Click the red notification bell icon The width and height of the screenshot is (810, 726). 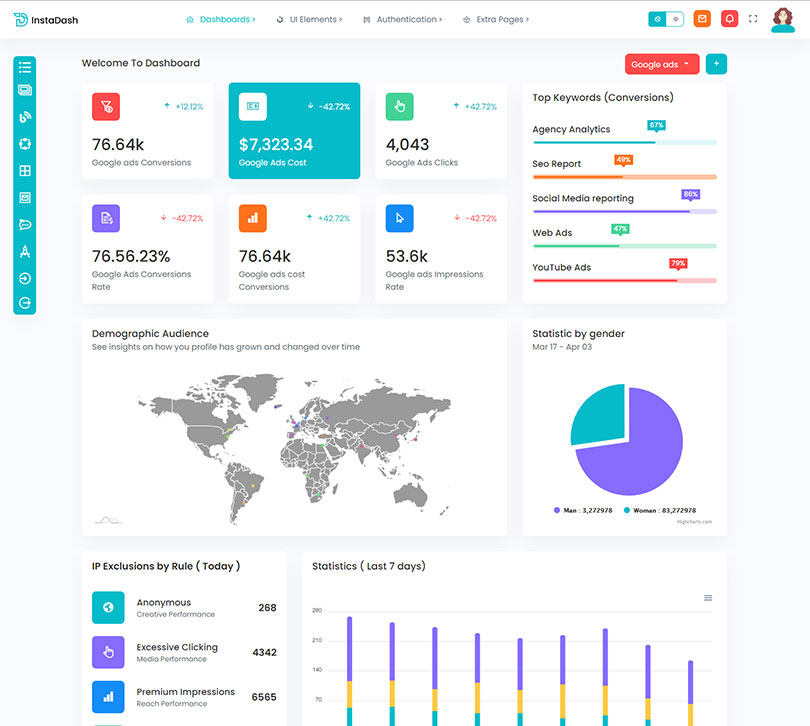coord(729,19)
